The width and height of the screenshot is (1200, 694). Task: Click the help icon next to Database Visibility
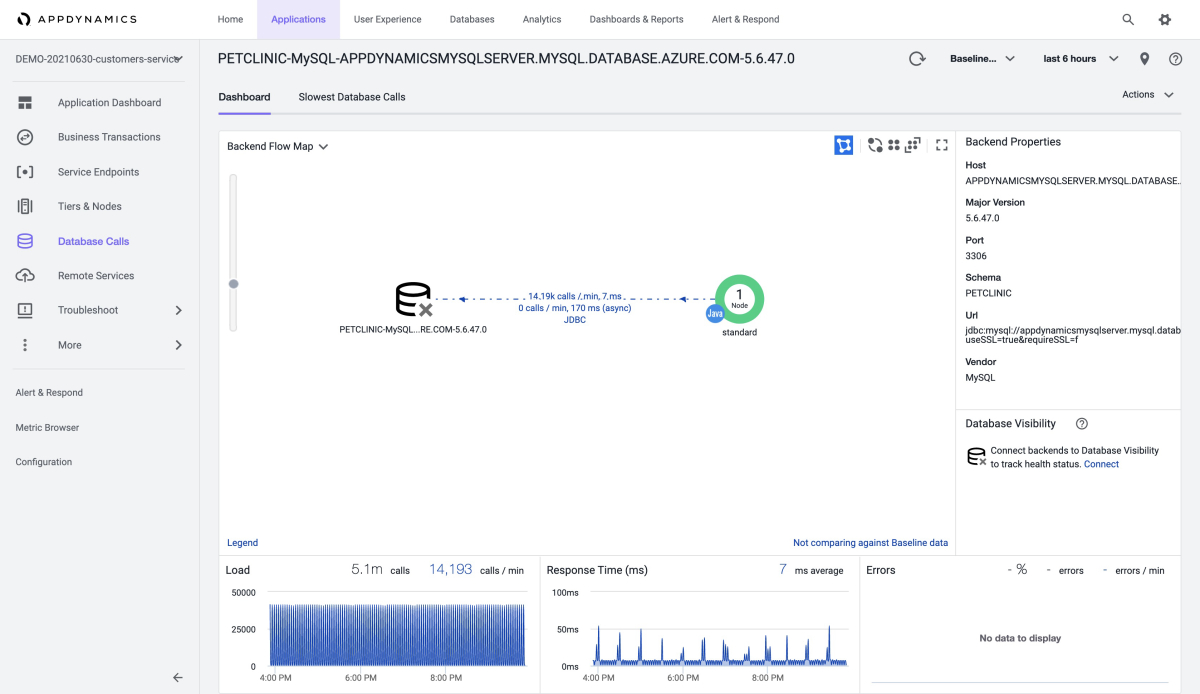[x=1081, y=424]
